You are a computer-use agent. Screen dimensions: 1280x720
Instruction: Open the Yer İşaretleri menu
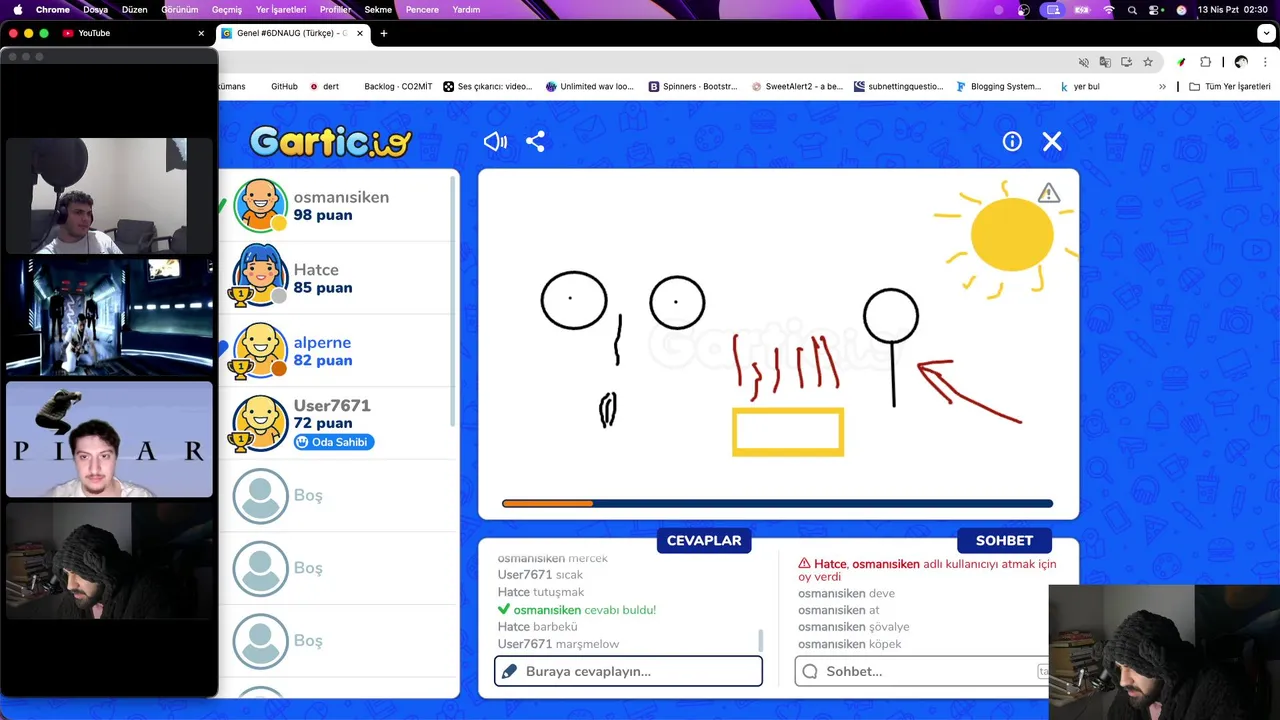[281, 10]
